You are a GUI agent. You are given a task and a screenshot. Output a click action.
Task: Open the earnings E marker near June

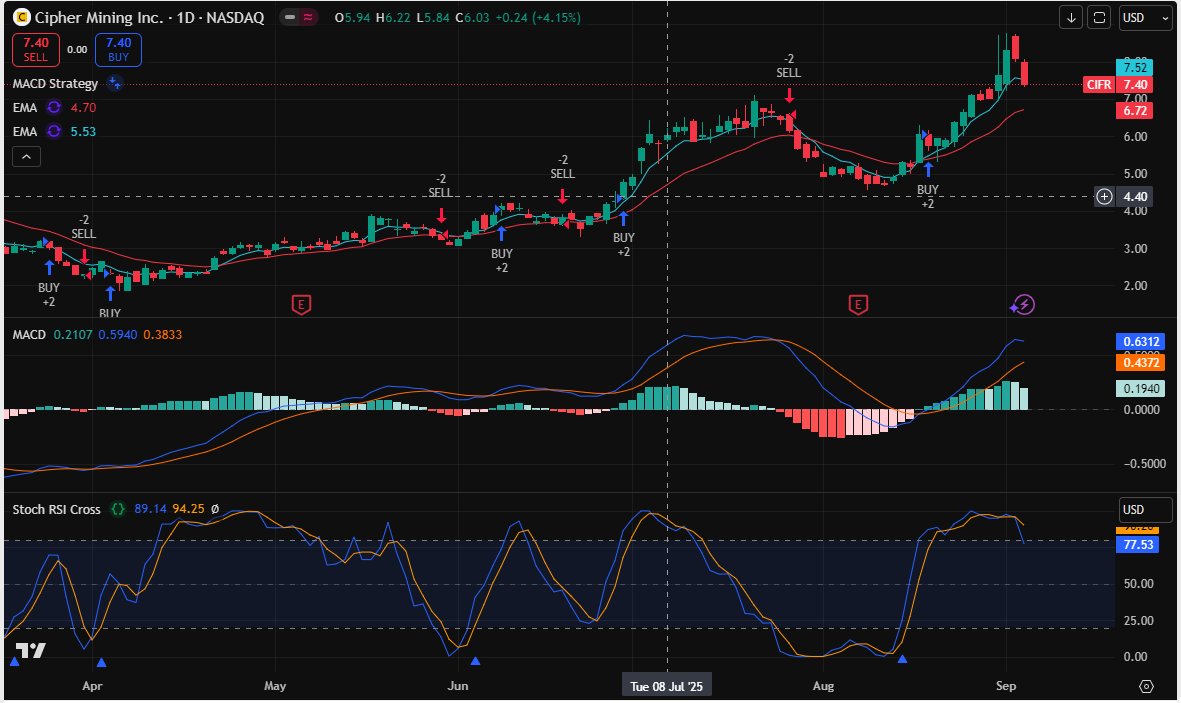(301, 304)
